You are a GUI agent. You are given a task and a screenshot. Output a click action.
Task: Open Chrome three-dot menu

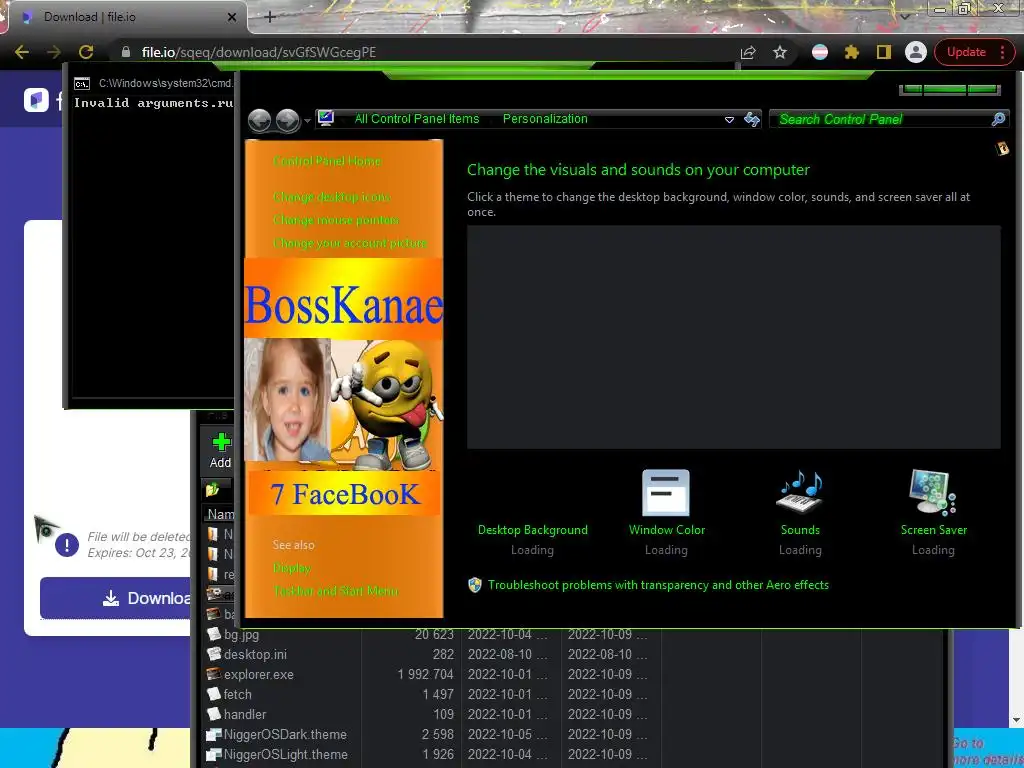1002,52
